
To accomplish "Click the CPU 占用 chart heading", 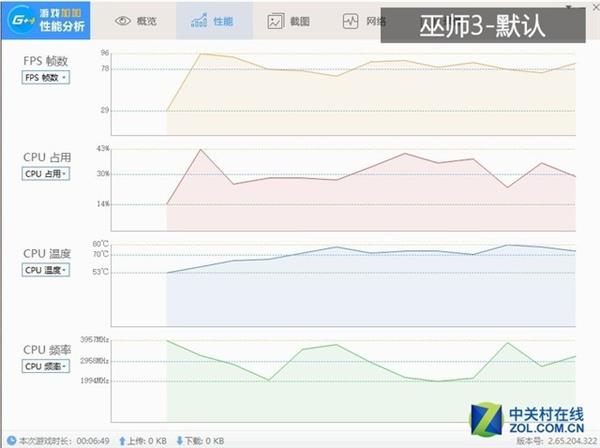I will (x=47, y=157).
